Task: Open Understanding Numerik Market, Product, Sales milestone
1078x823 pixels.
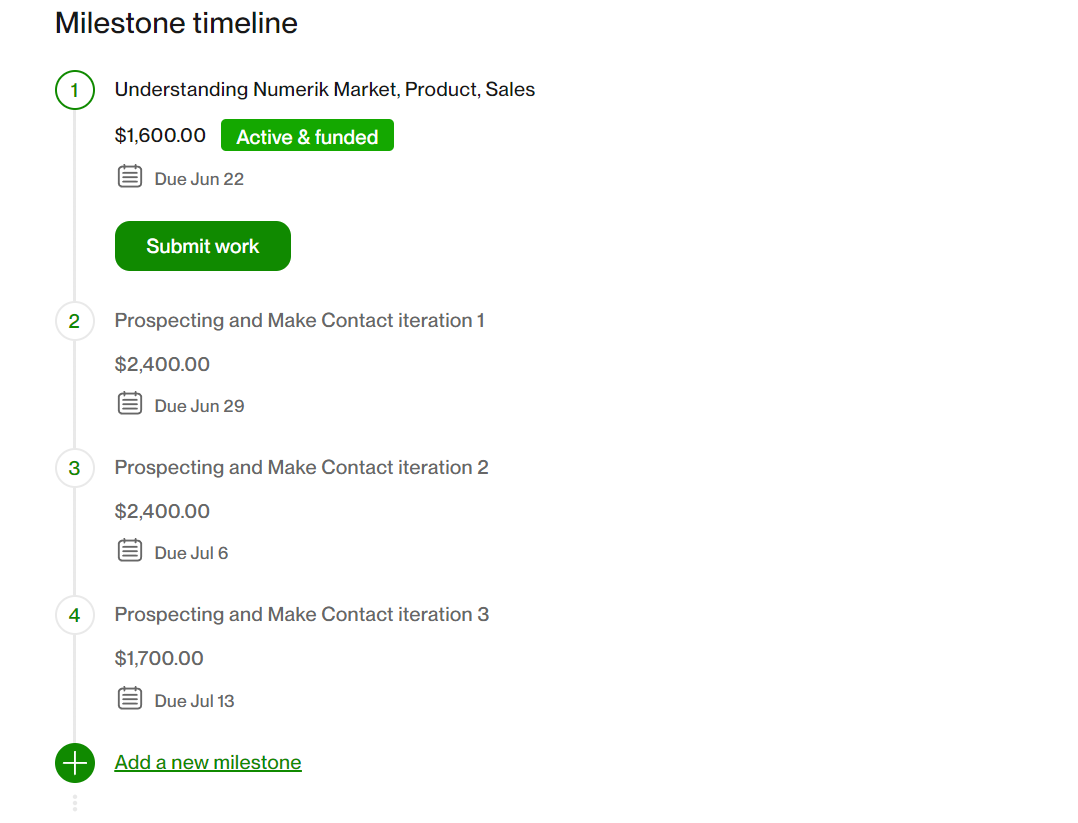Action: (324, 89)
